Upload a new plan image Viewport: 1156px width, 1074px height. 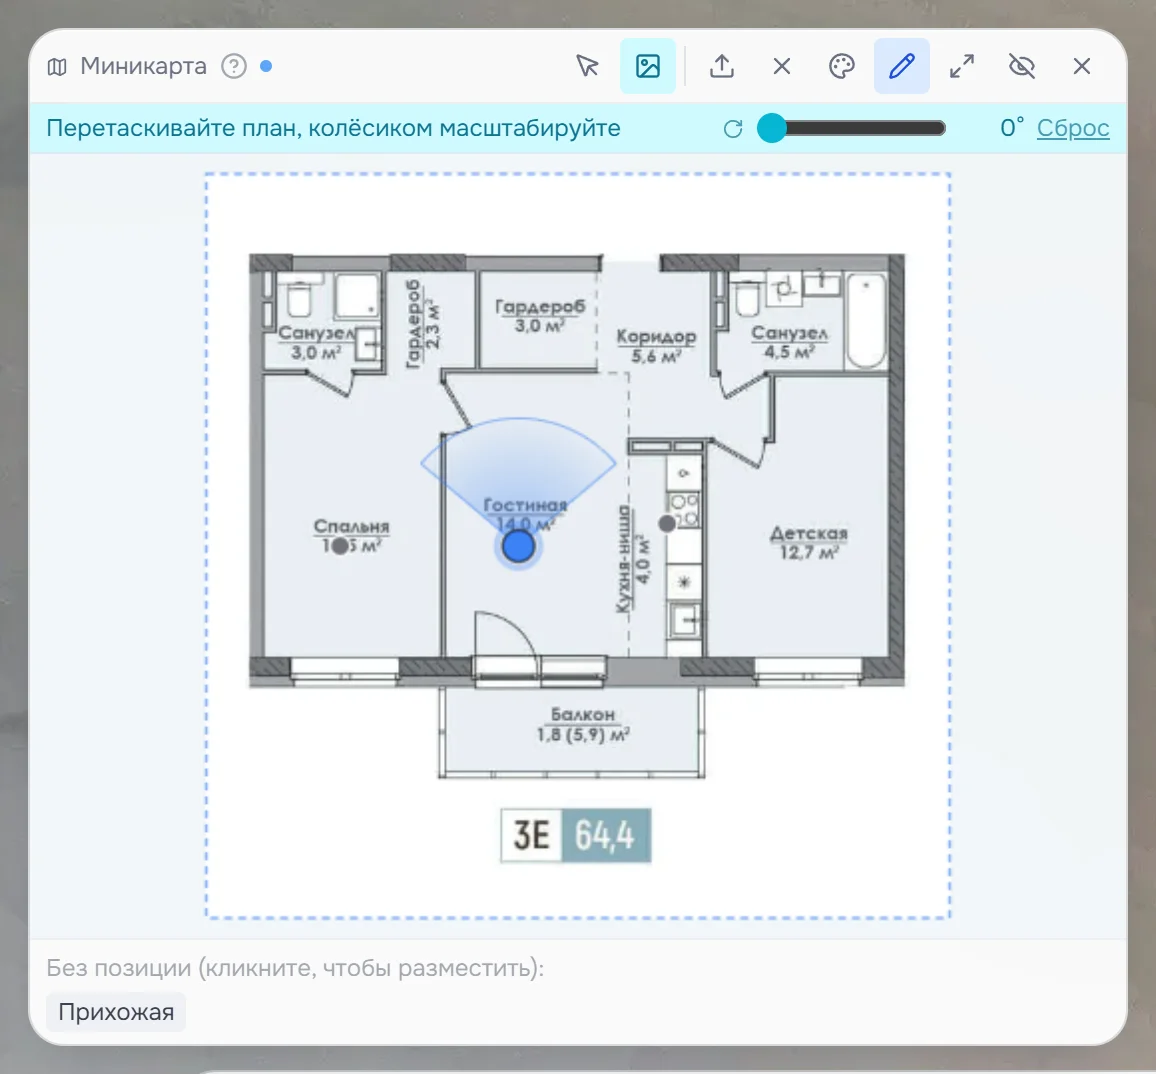pos(722,66)
